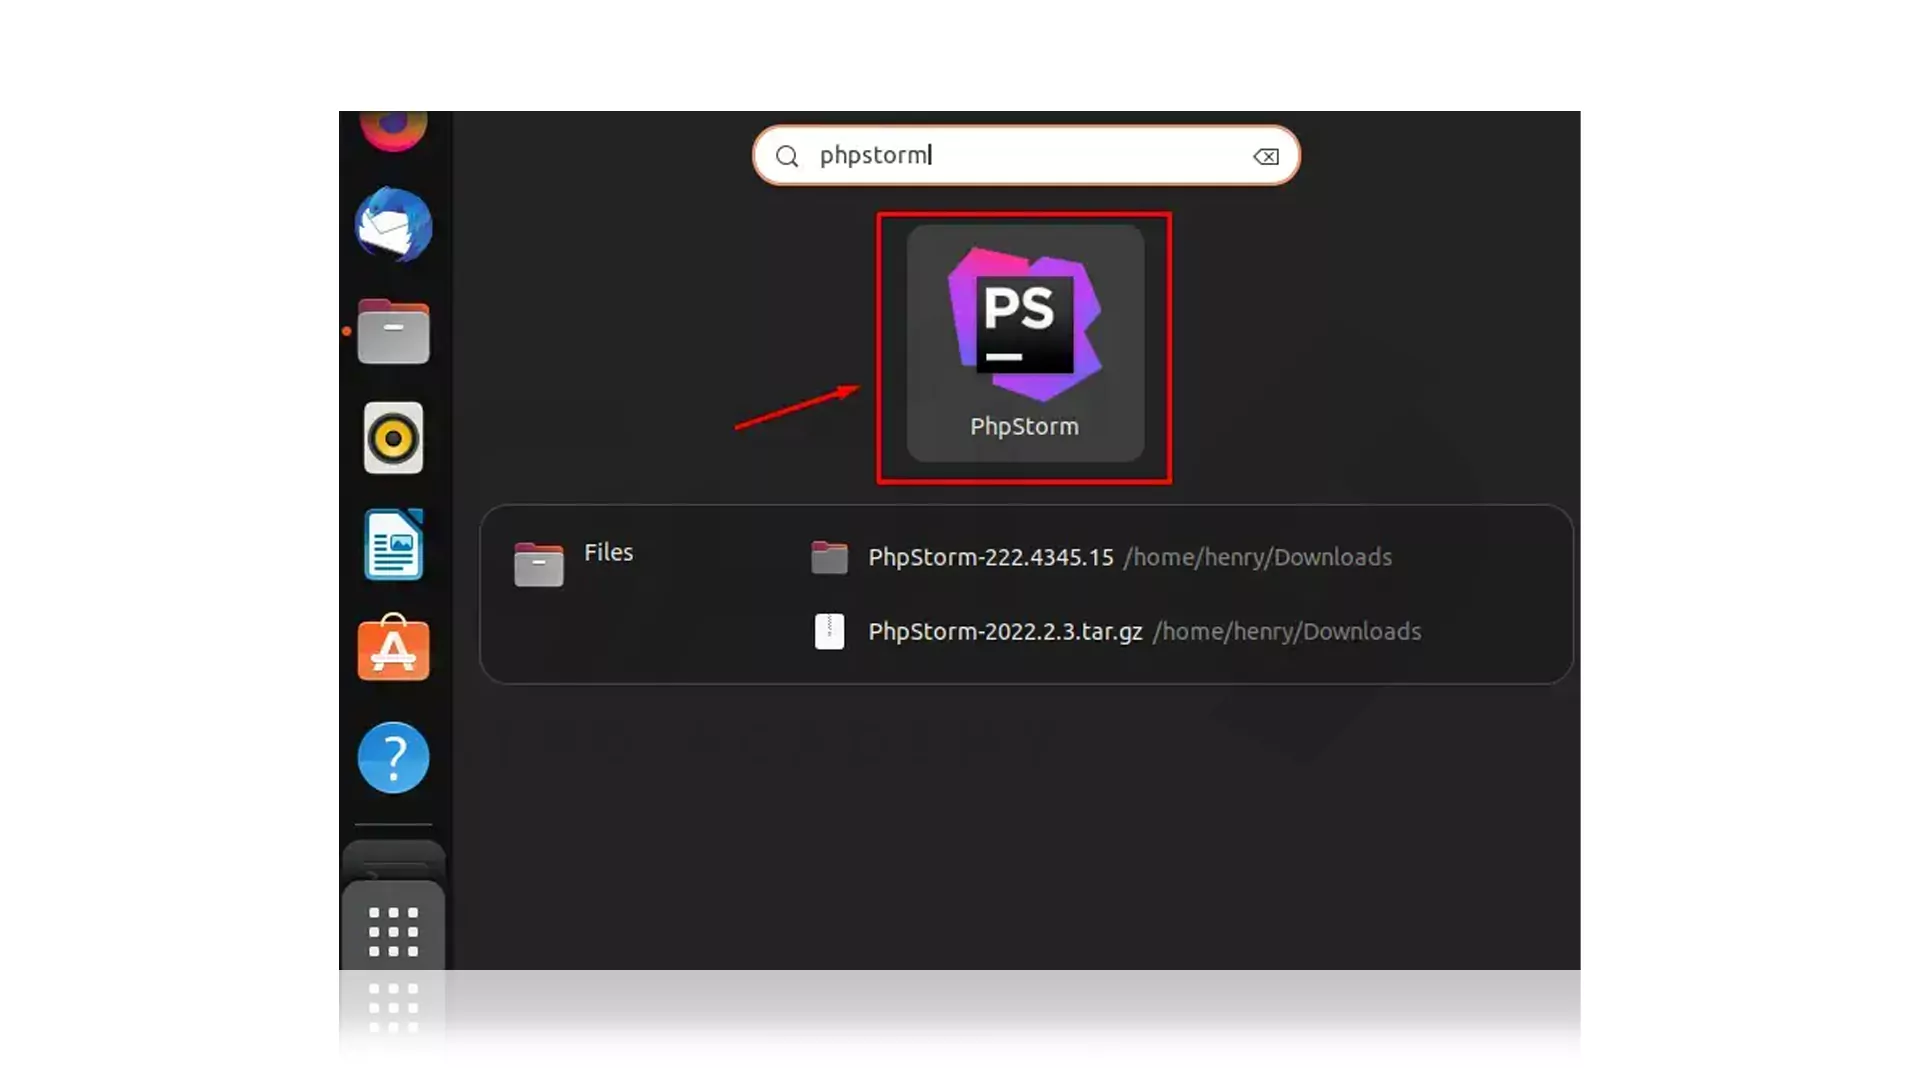This screenshot has width=1920, height=1080.
Task: Open Rhythmbox music player in dock
Action: click(394, 438)
